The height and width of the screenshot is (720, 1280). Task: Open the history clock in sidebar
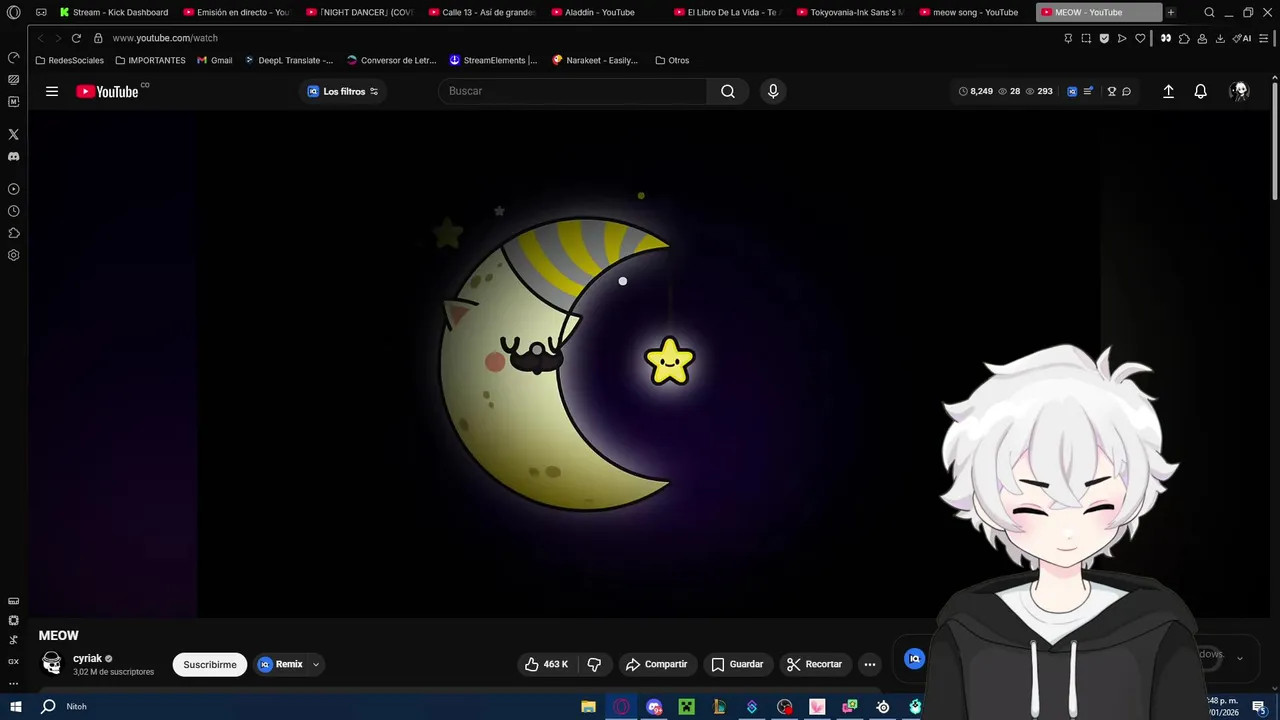click(13, 211)
